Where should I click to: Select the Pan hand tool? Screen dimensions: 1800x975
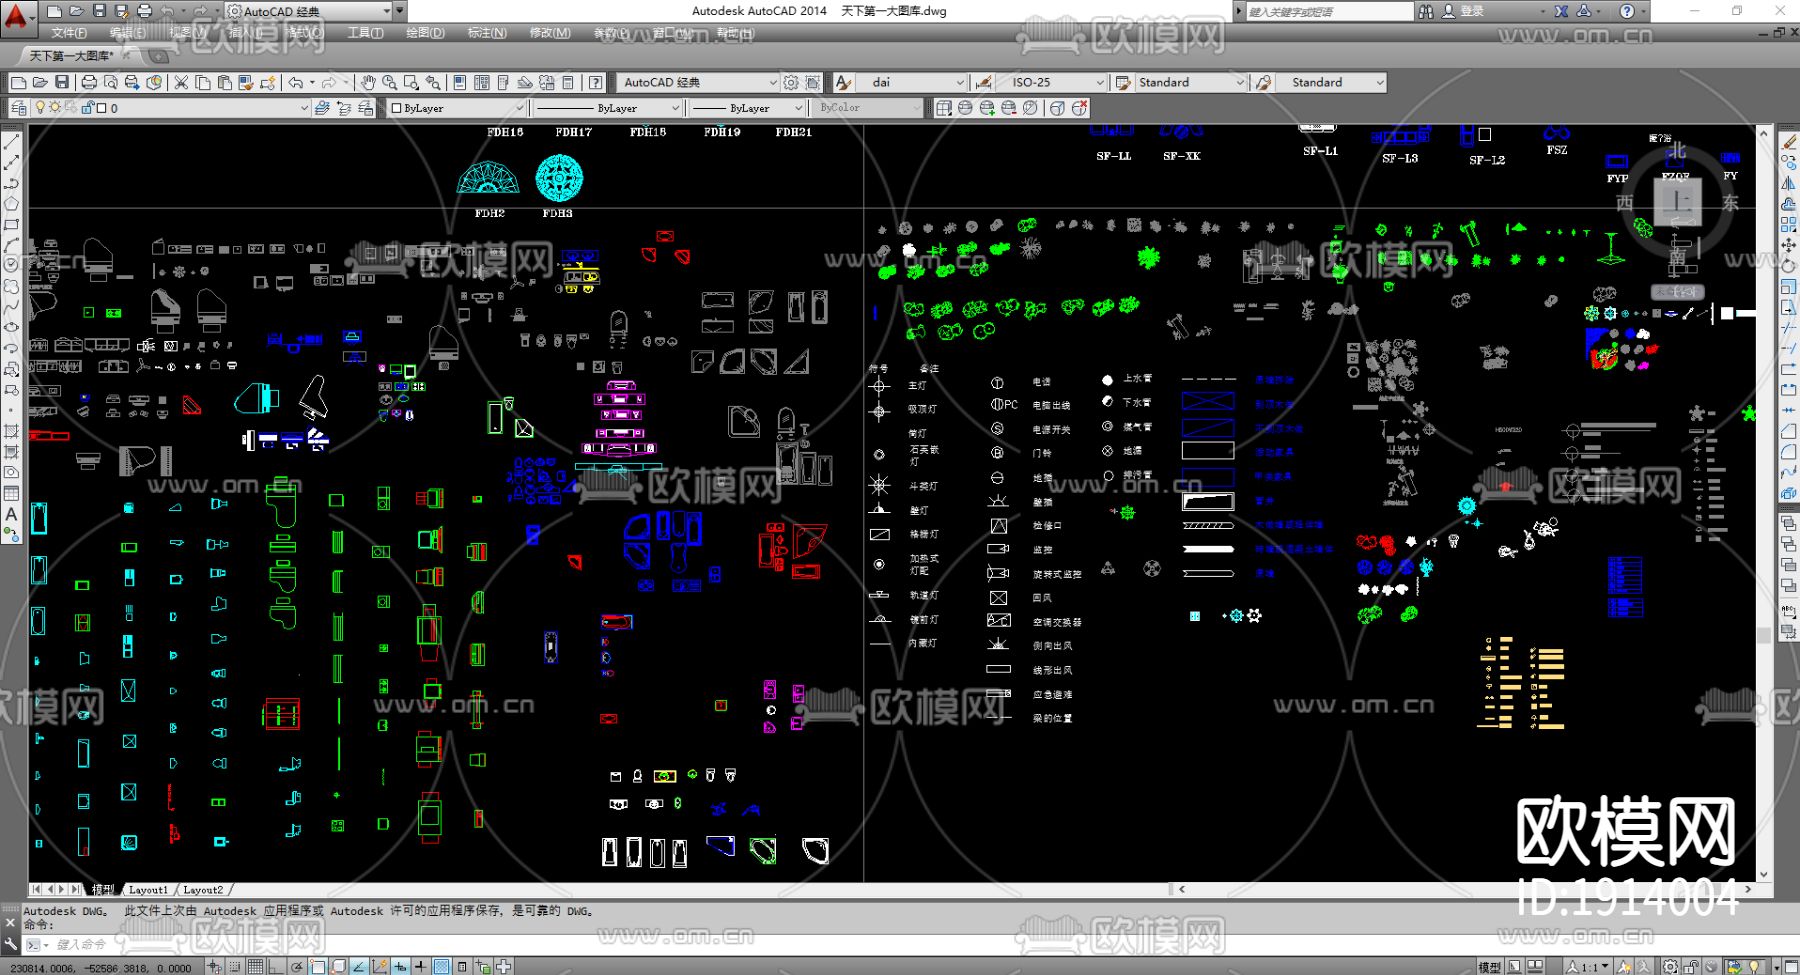(368, 82)
